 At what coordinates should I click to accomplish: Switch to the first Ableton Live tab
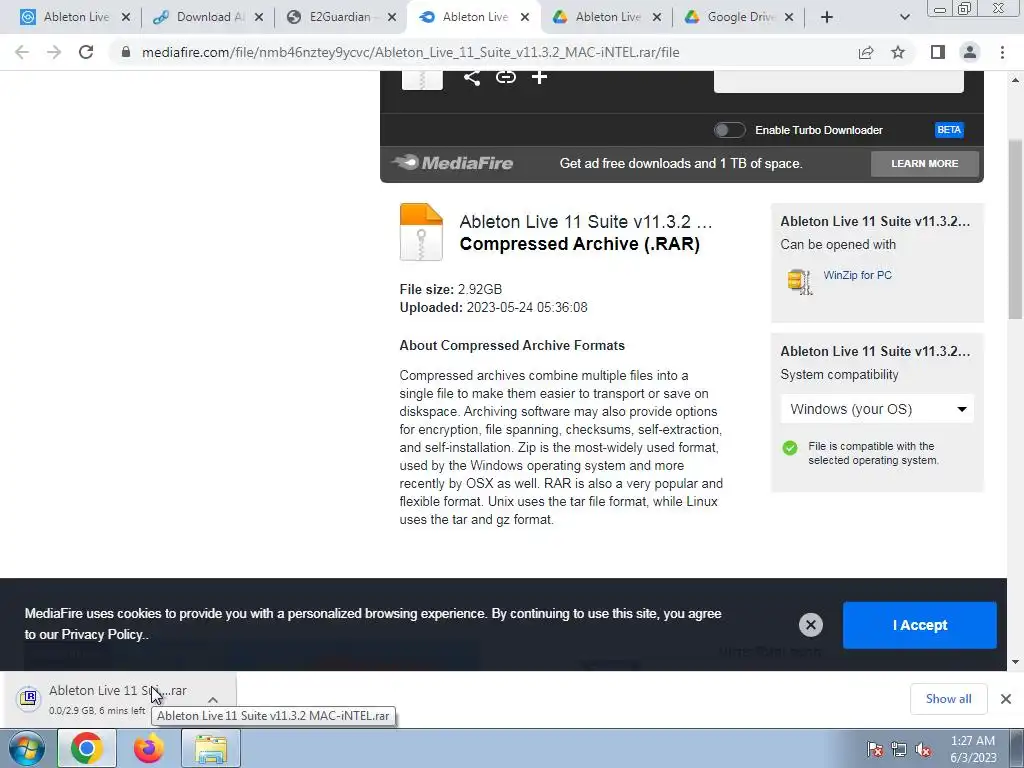click(65, 17)
